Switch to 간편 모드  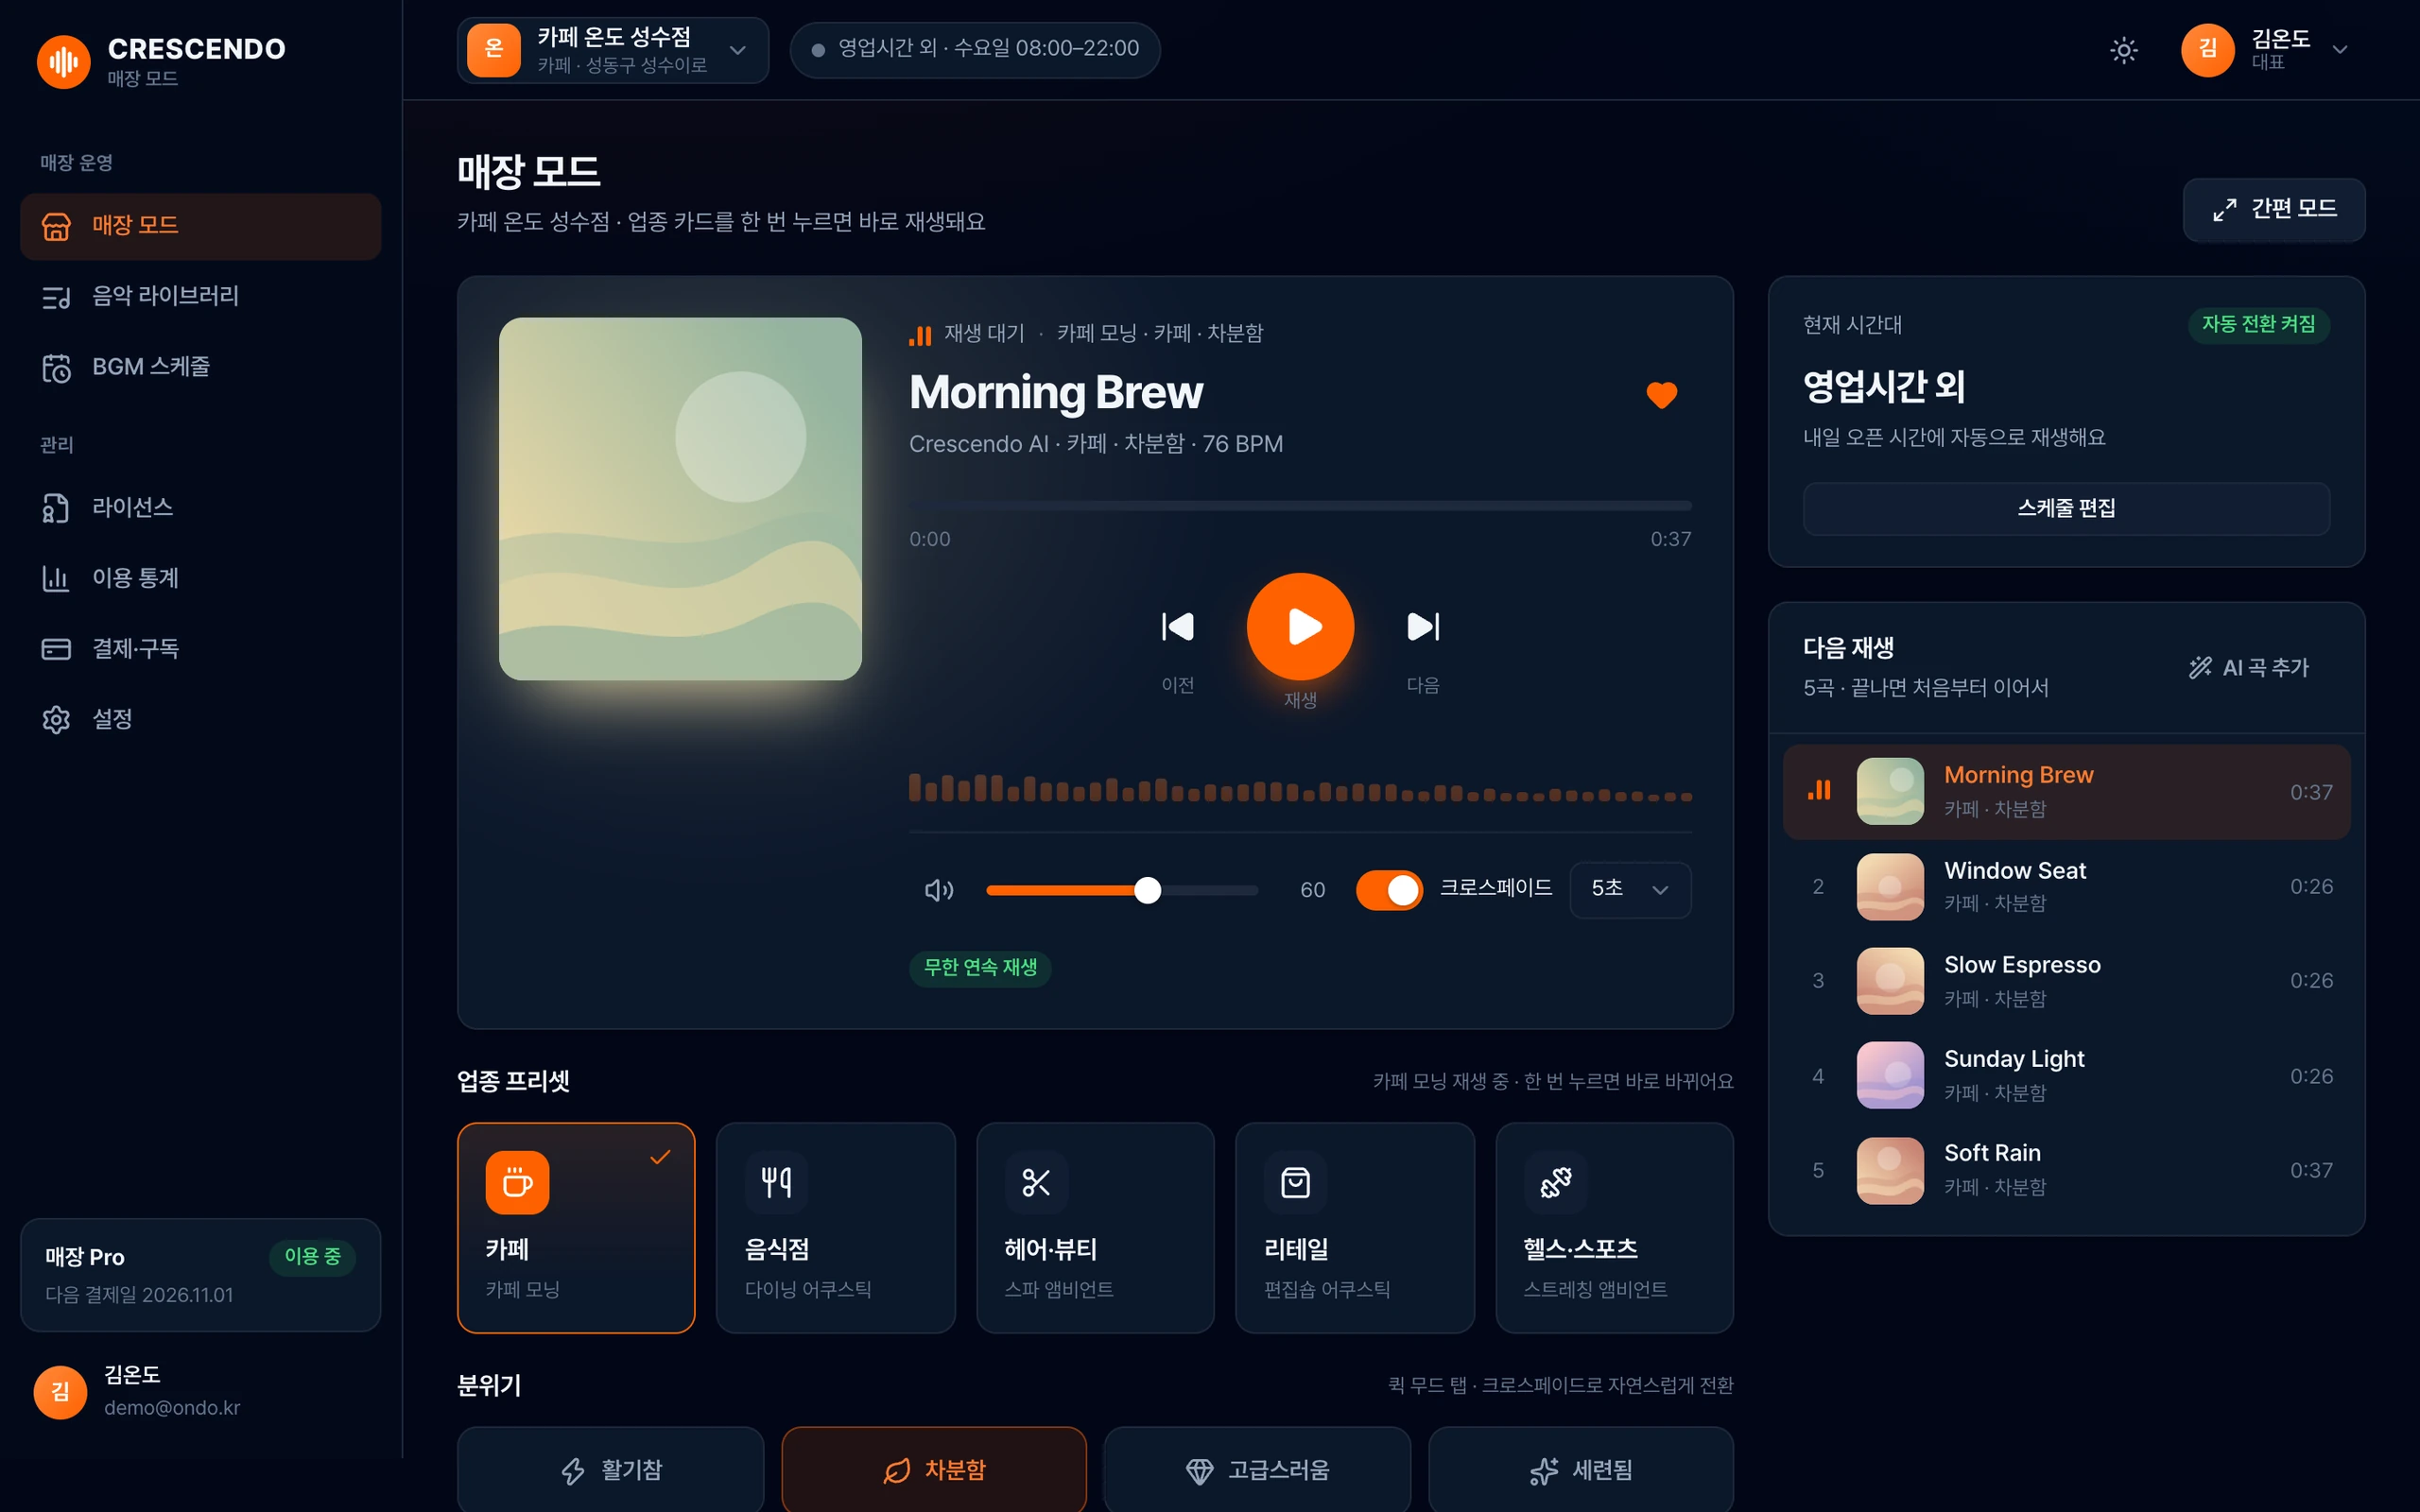[2273, 210]
